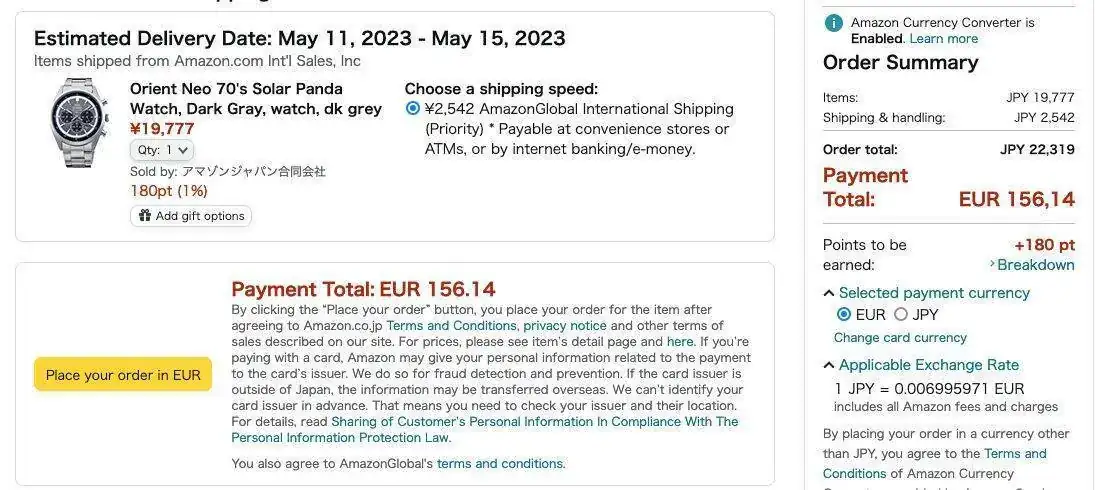Select EUR as payment currency
This screenshot has width=1098, height=490.
click(x=844, y=314)
